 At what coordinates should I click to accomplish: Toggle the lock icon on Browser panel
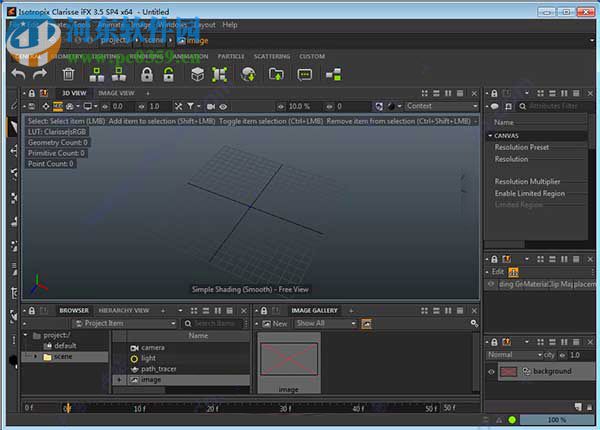[31, 310]
